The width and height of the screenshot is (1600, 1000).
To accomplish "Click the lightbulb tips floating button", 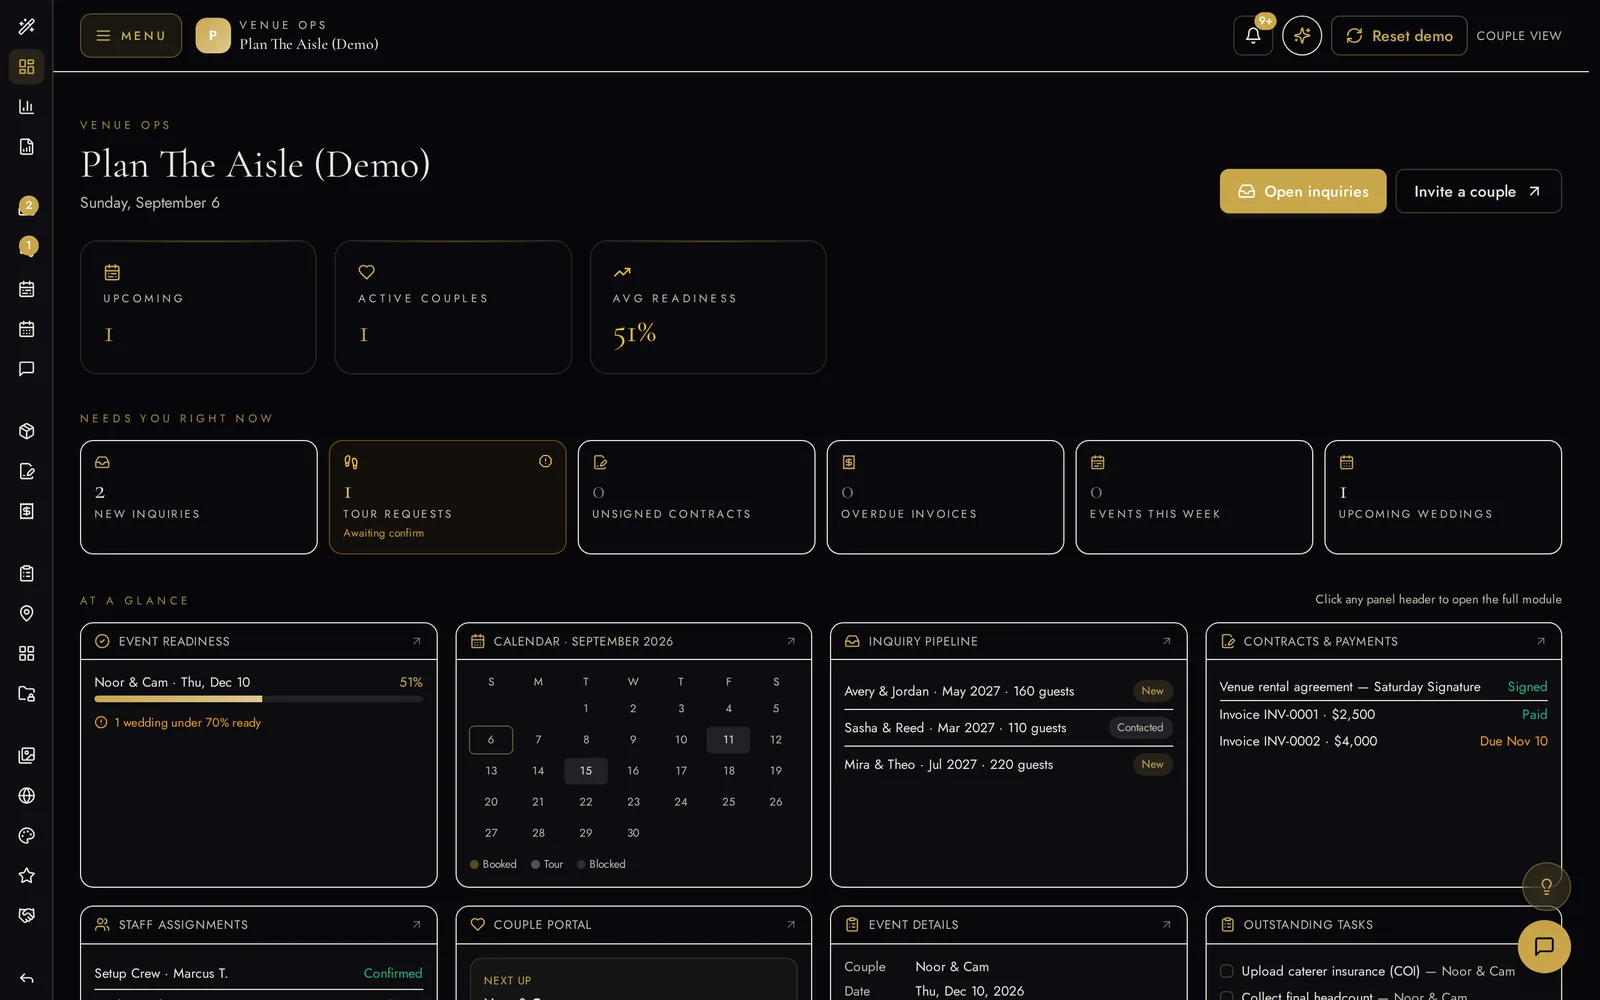I will tap(1546, 886).
